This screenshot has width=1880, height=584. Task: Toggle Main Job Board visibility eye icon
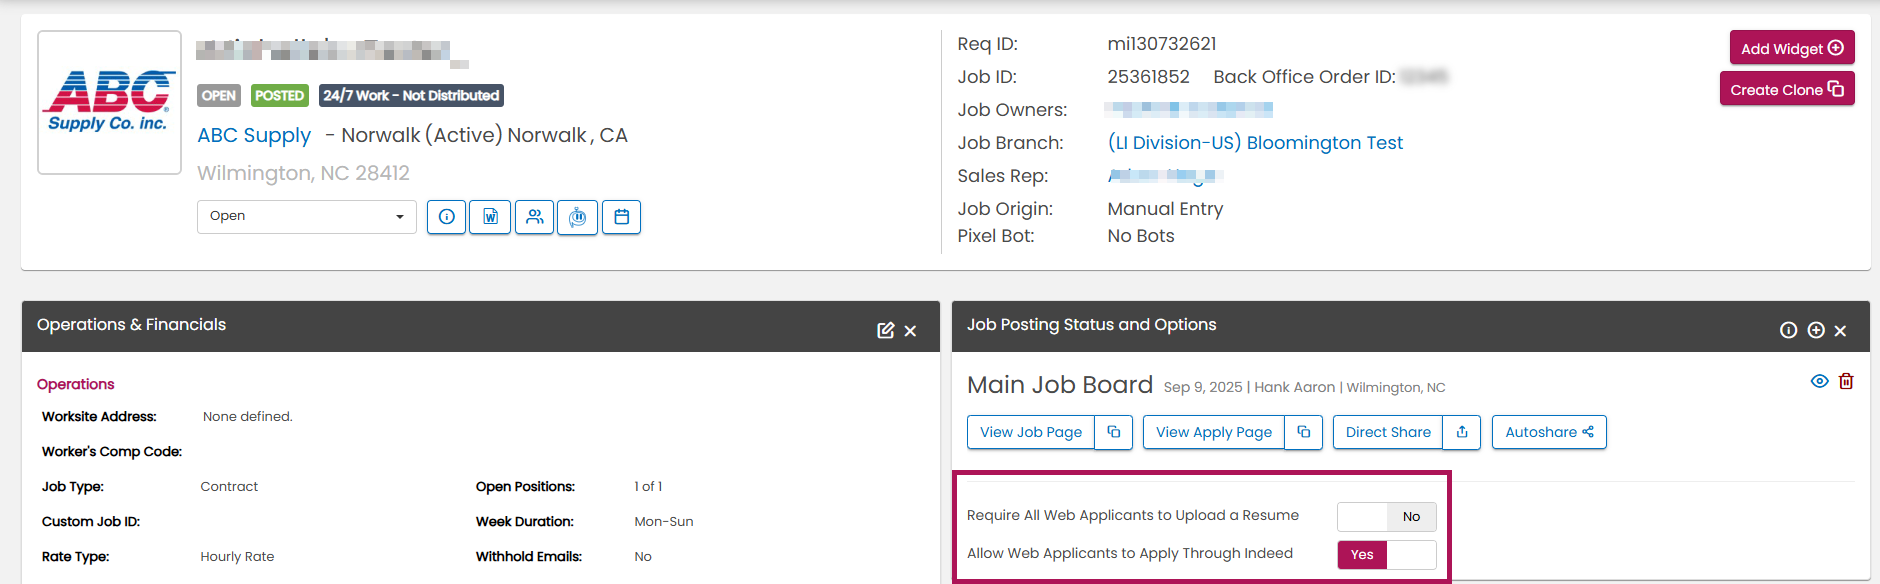pos(1820,381)
